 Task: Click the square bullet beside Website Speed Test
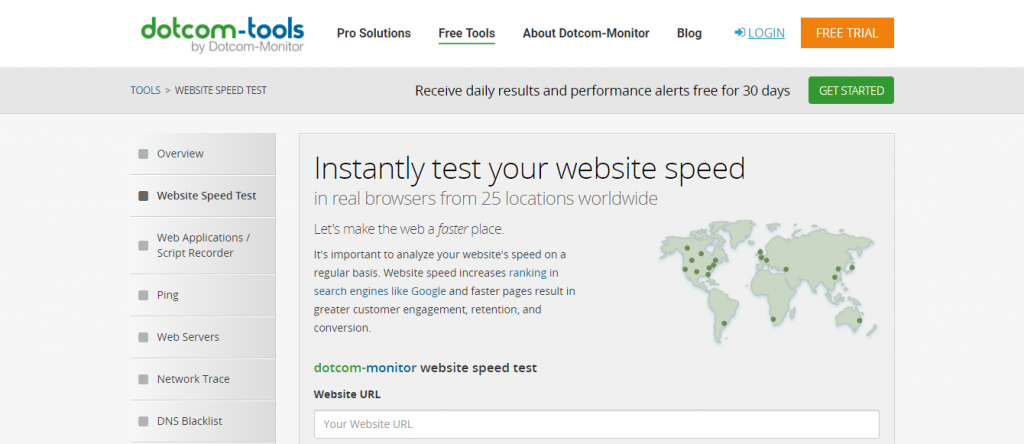pyautogui.click(x=143, y=196)
